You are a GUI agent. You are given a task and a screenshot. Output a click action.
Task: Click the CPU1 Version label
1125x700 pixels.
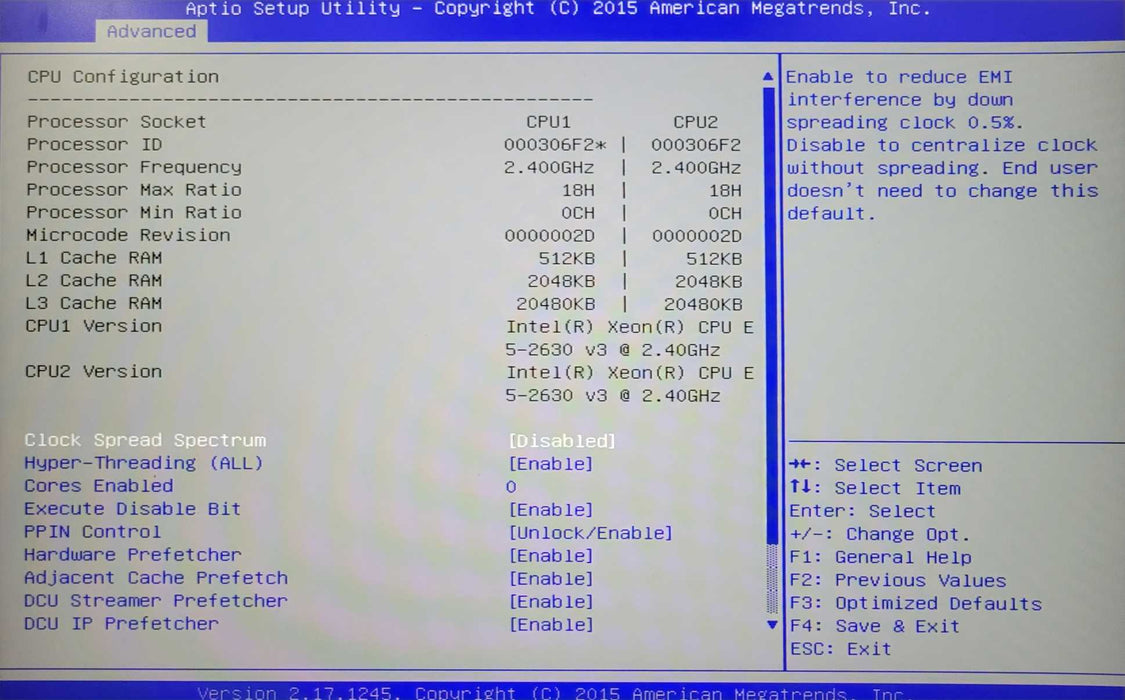94,326
